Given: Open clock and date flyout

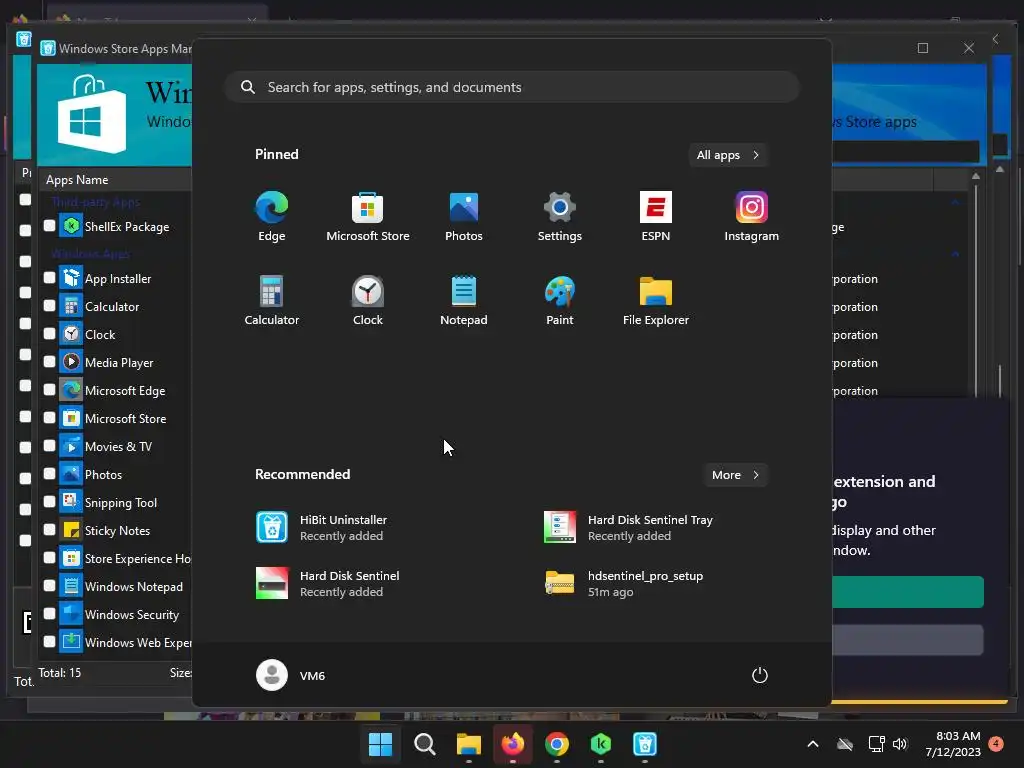Looking at the screenshot, I should pos(953,744).
